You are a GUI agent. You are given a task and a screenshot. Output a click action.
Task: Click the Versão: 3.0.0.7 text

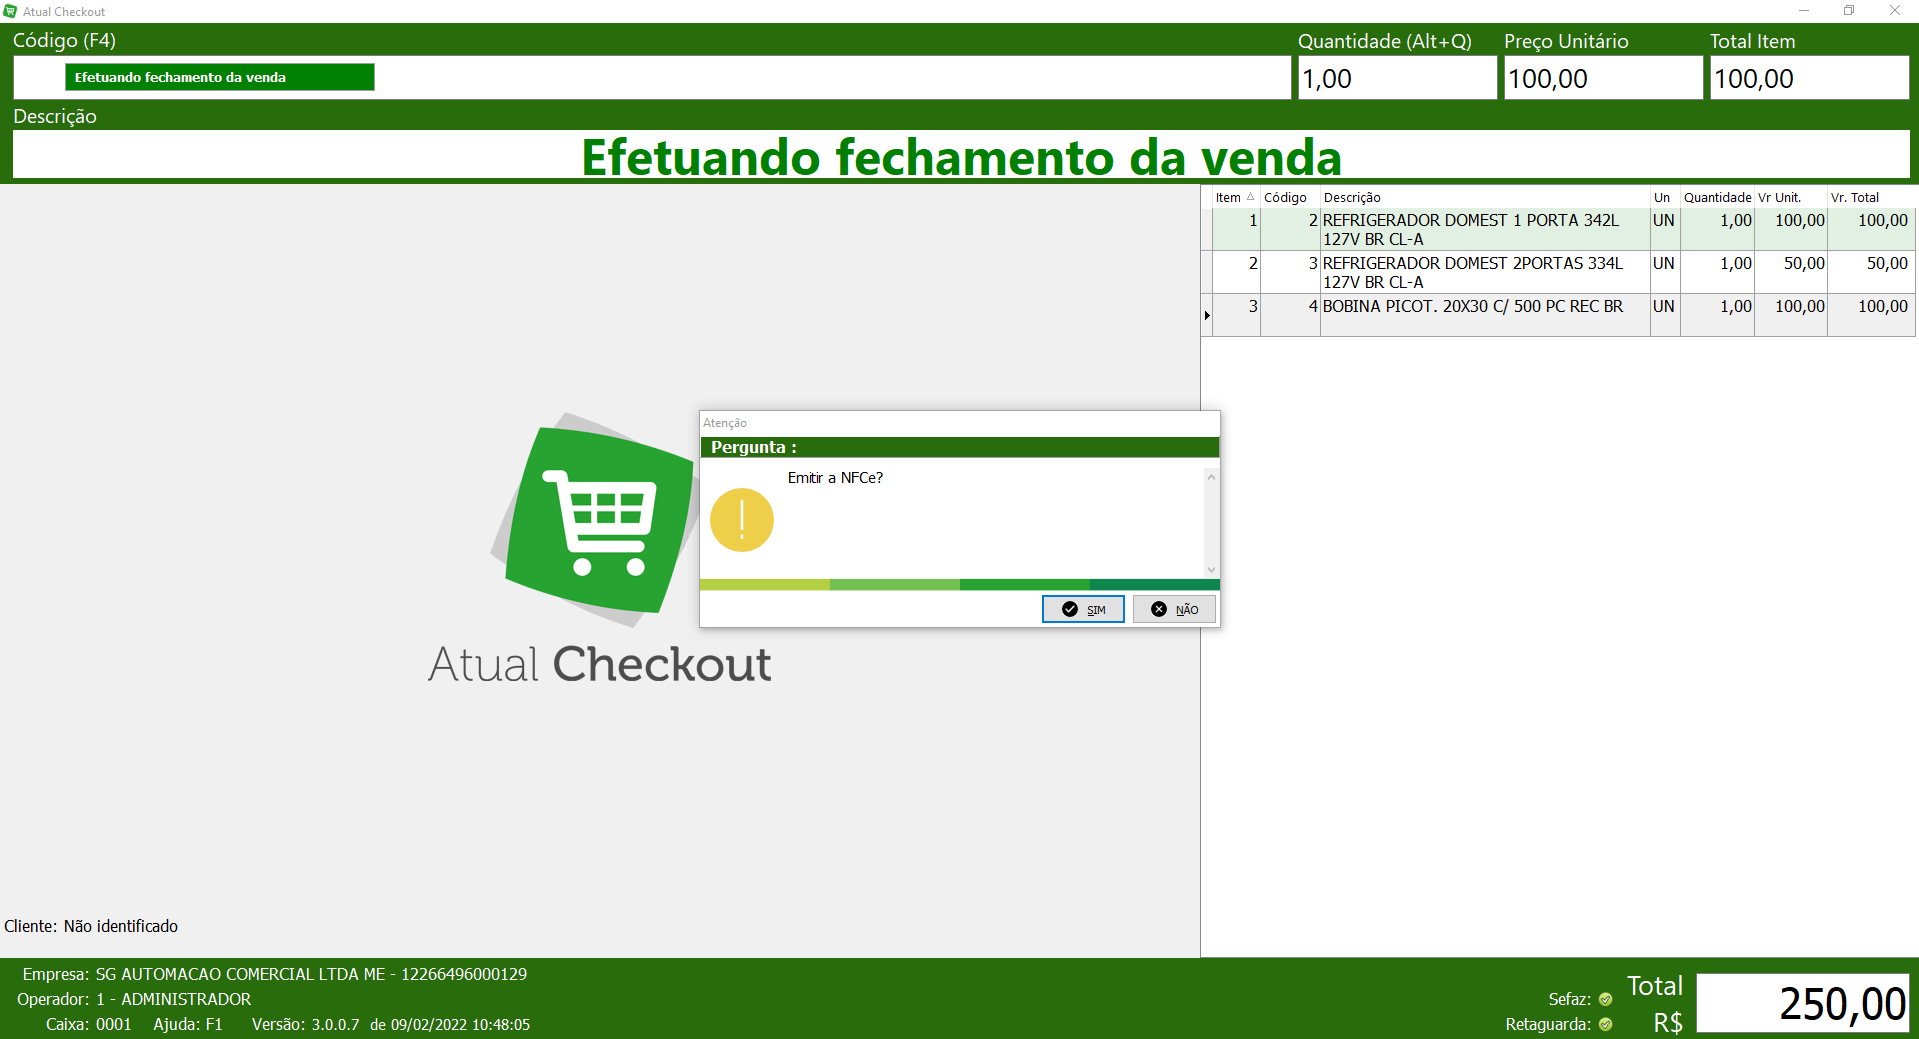tap(305, 1024)
